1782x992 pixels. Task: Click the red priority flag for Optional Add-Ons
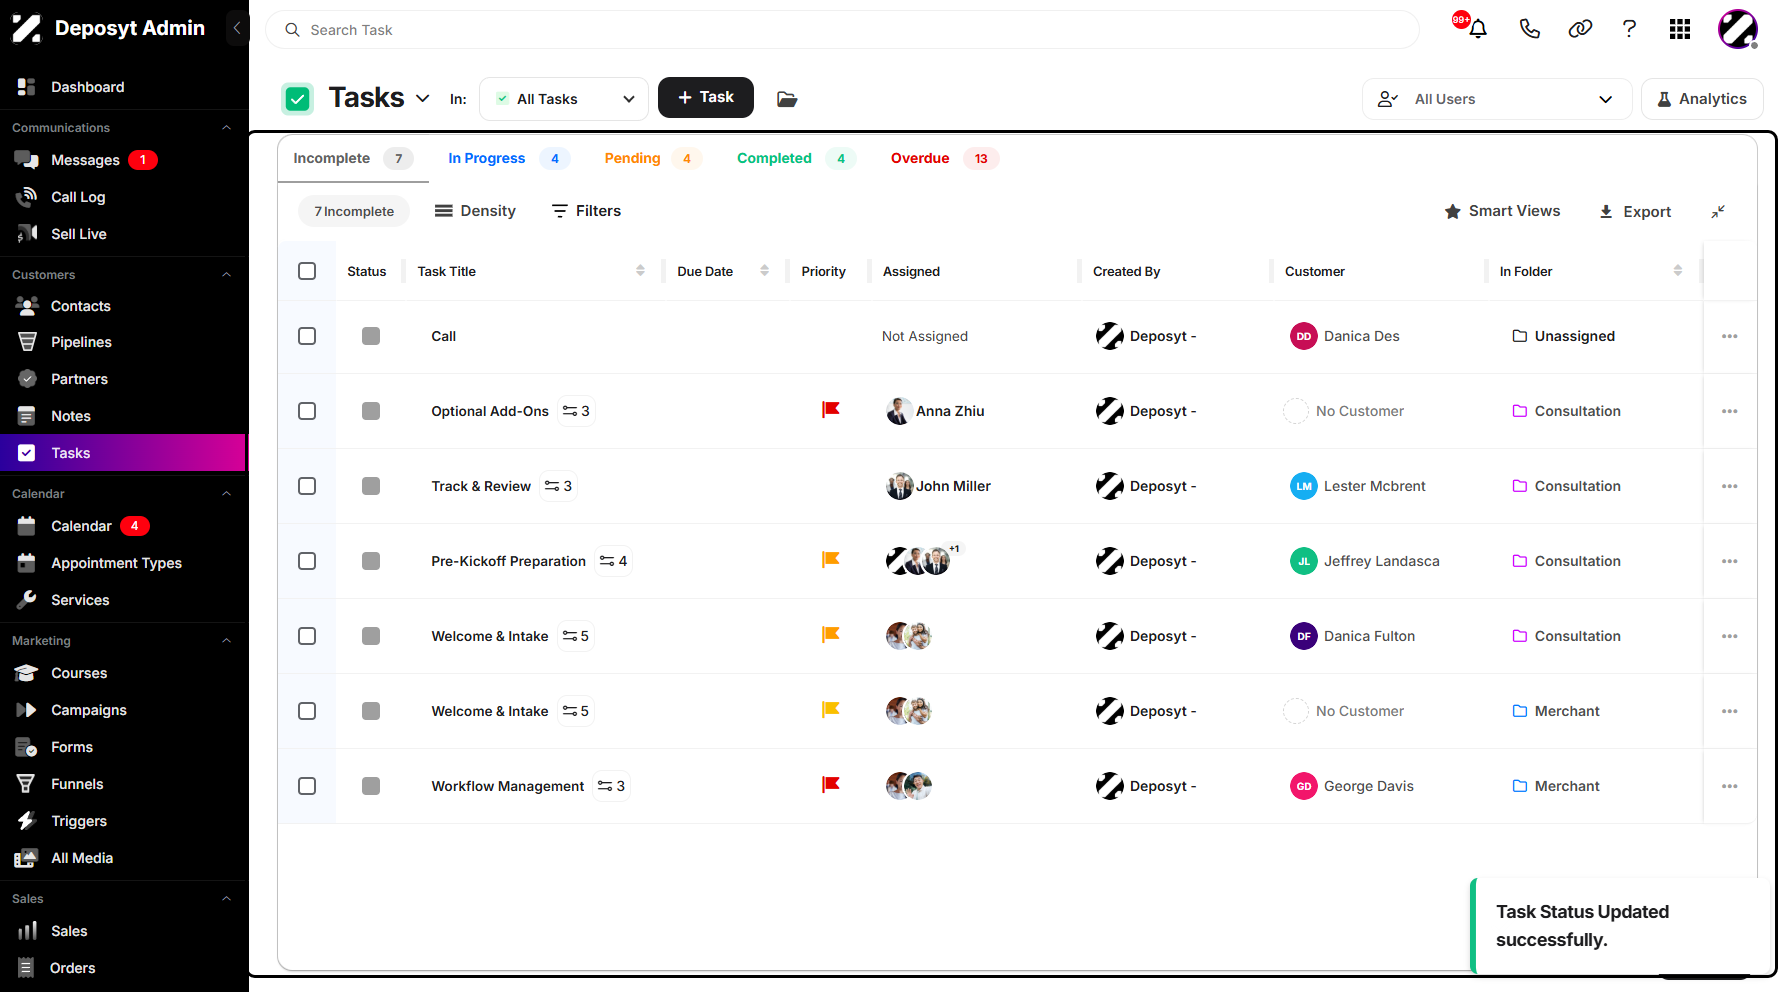click(830, 410)
